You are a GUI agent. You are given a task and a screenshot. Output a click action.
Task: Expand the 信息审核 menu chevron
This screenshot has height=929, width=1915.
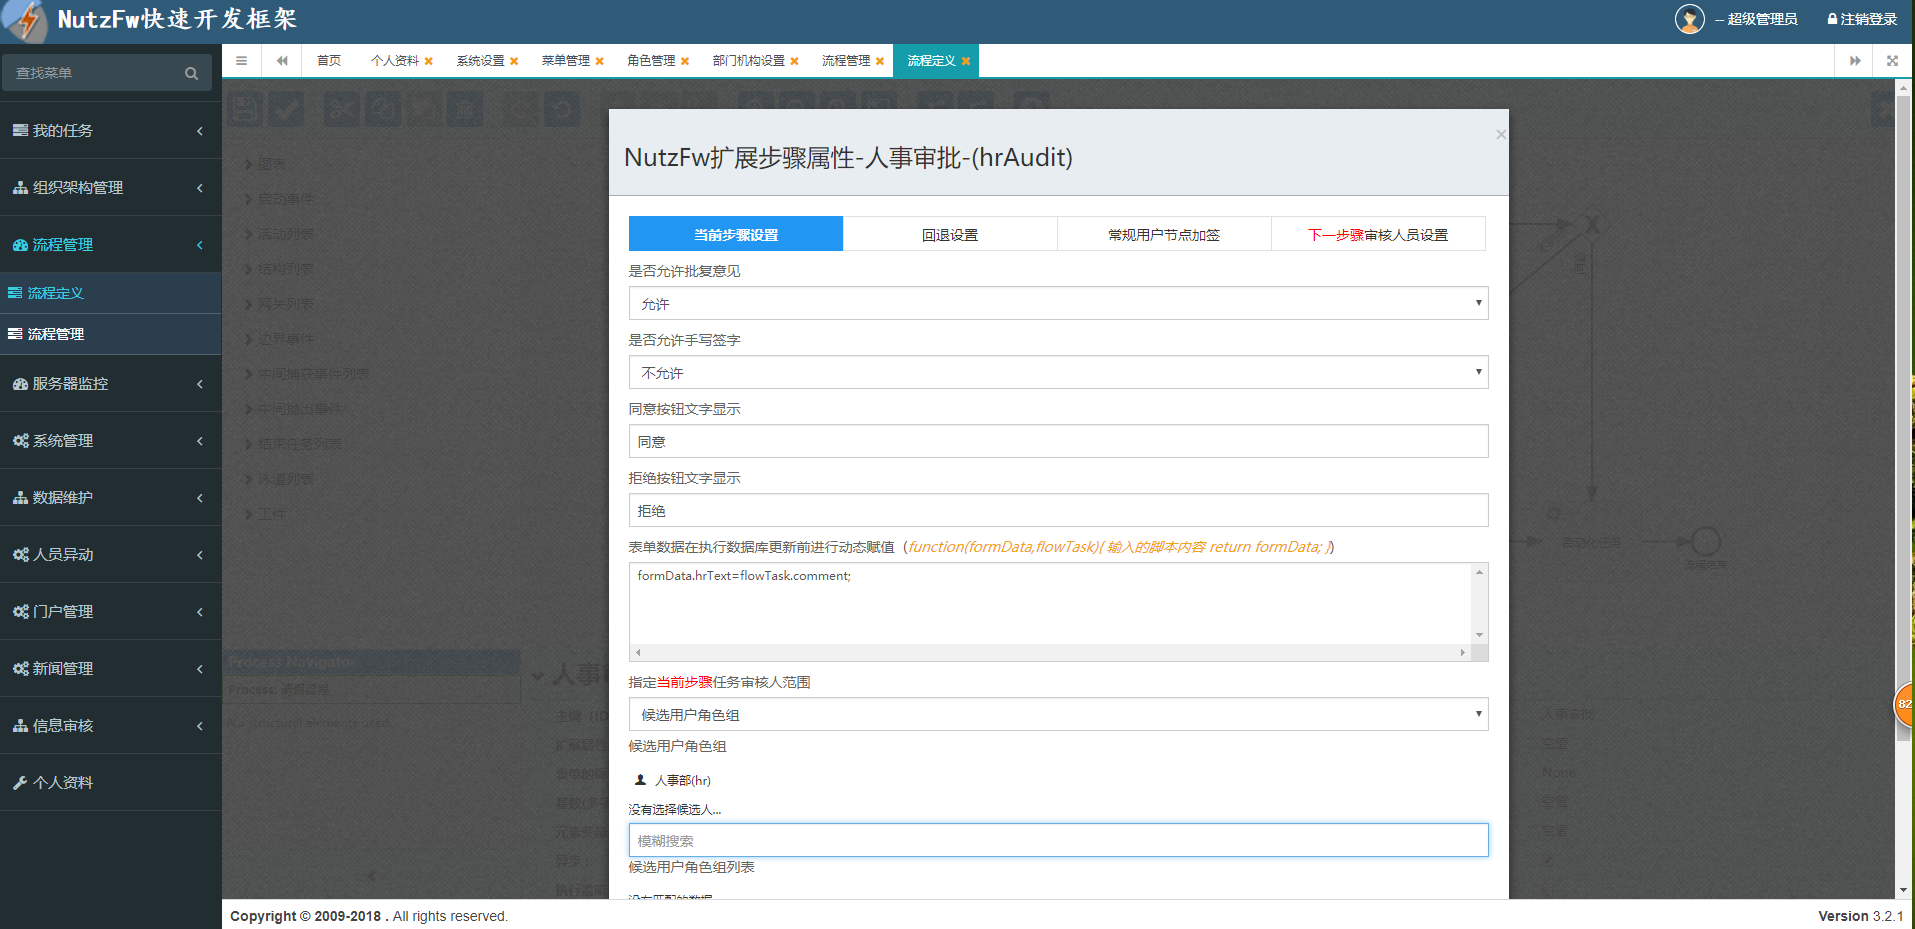click(x=200, y=726)
